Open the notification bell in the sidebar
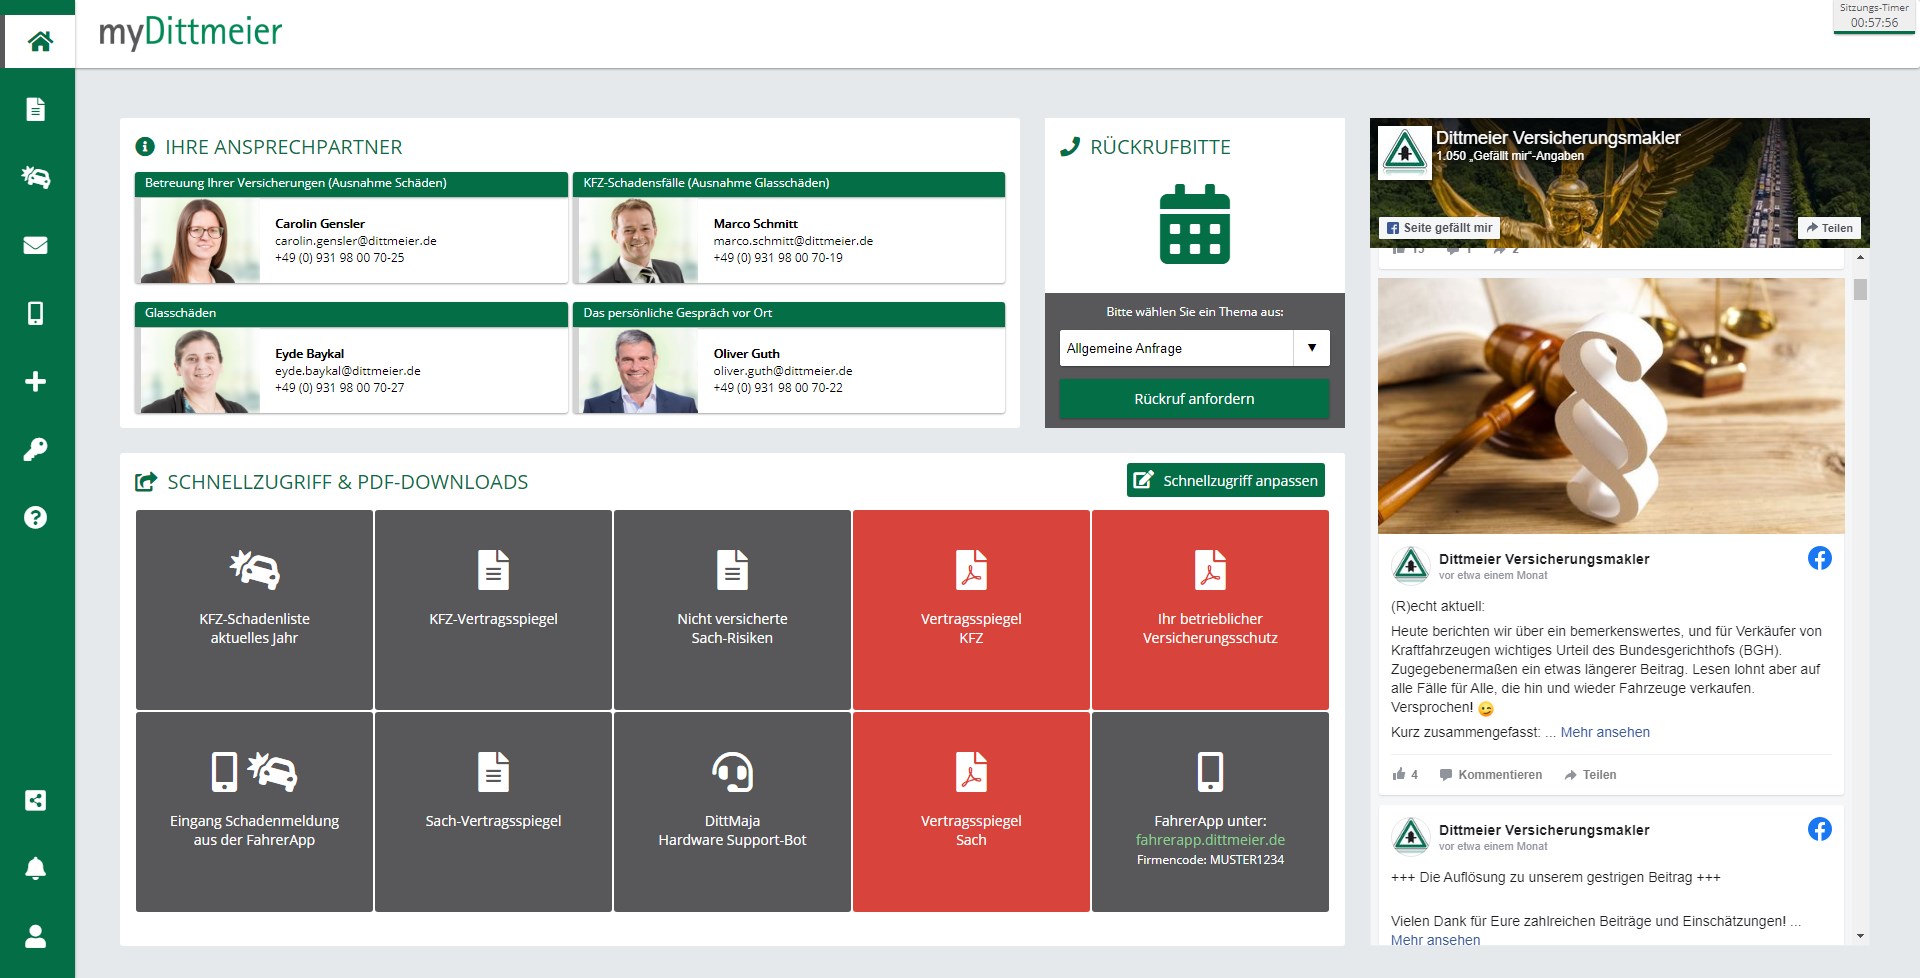This screenshot has width=1920, height=978. (x=35, y=868)
